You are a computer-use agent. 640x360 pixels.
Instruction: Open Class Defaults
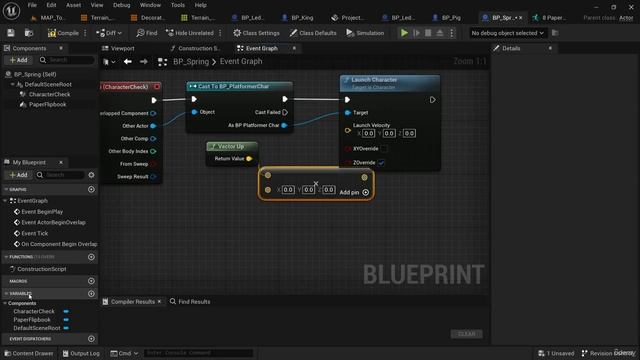tap(313, 33)
